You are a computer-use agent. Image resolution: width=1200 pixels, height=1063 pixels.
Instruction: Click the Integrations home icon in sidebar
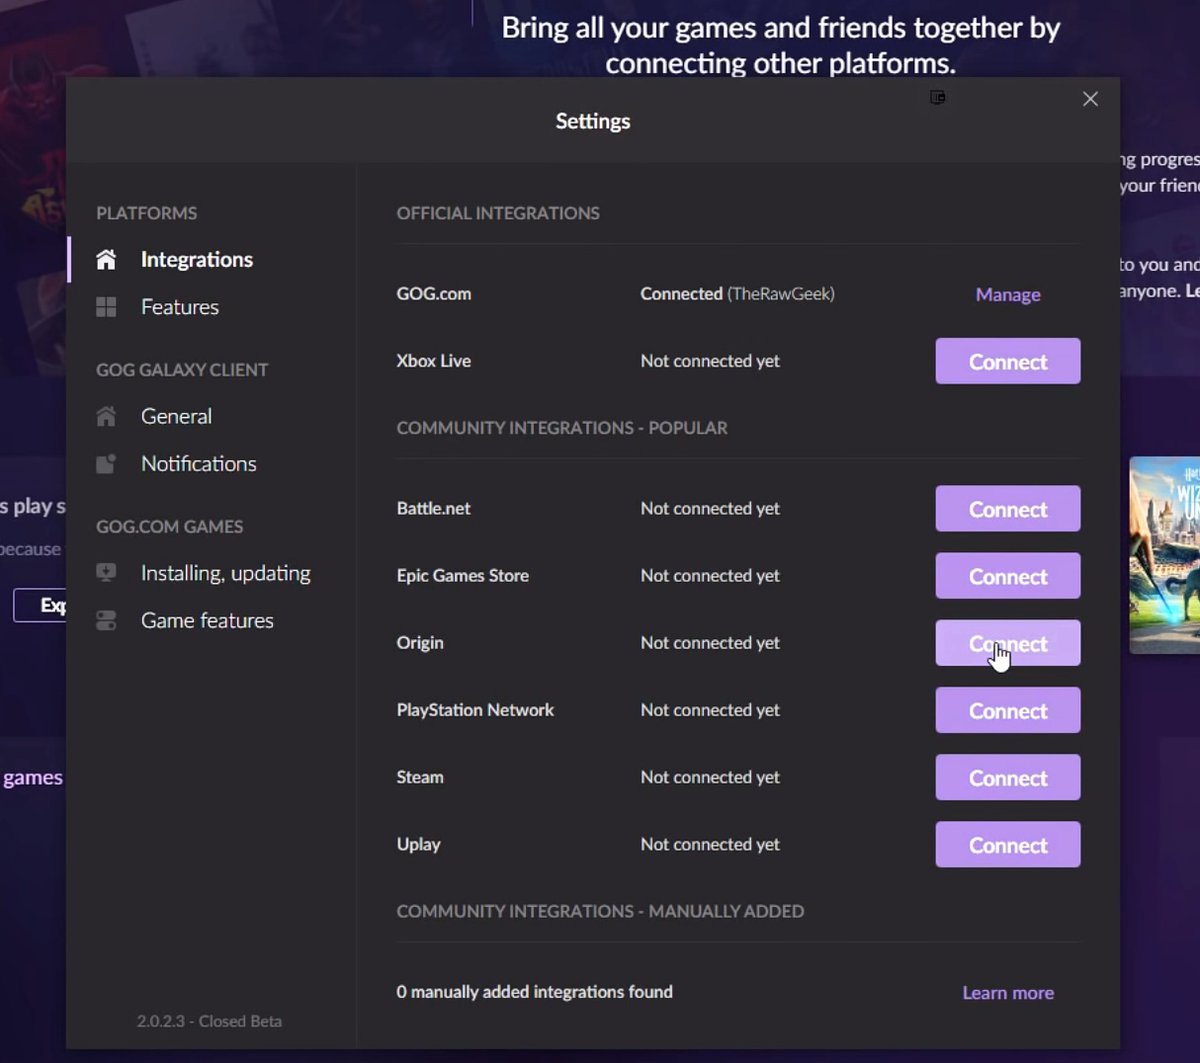pos(106,260)
